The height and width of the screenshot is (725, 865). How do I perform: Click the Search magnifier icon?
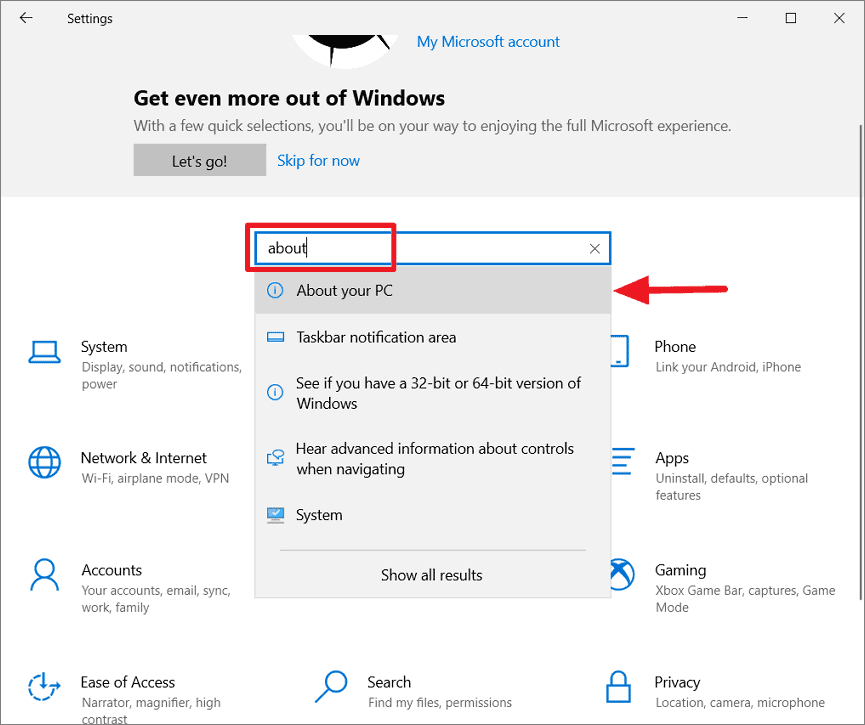coord(331,686)
